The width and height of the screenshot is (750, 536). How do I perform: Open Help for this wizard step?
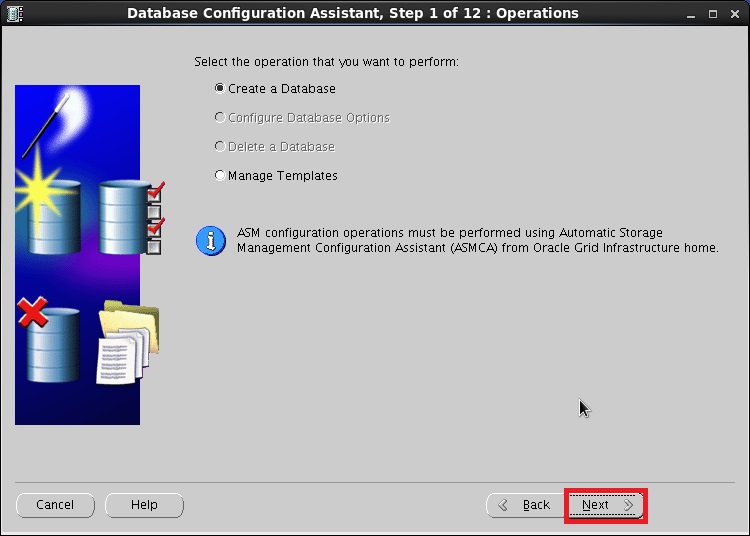coord(144,505)
